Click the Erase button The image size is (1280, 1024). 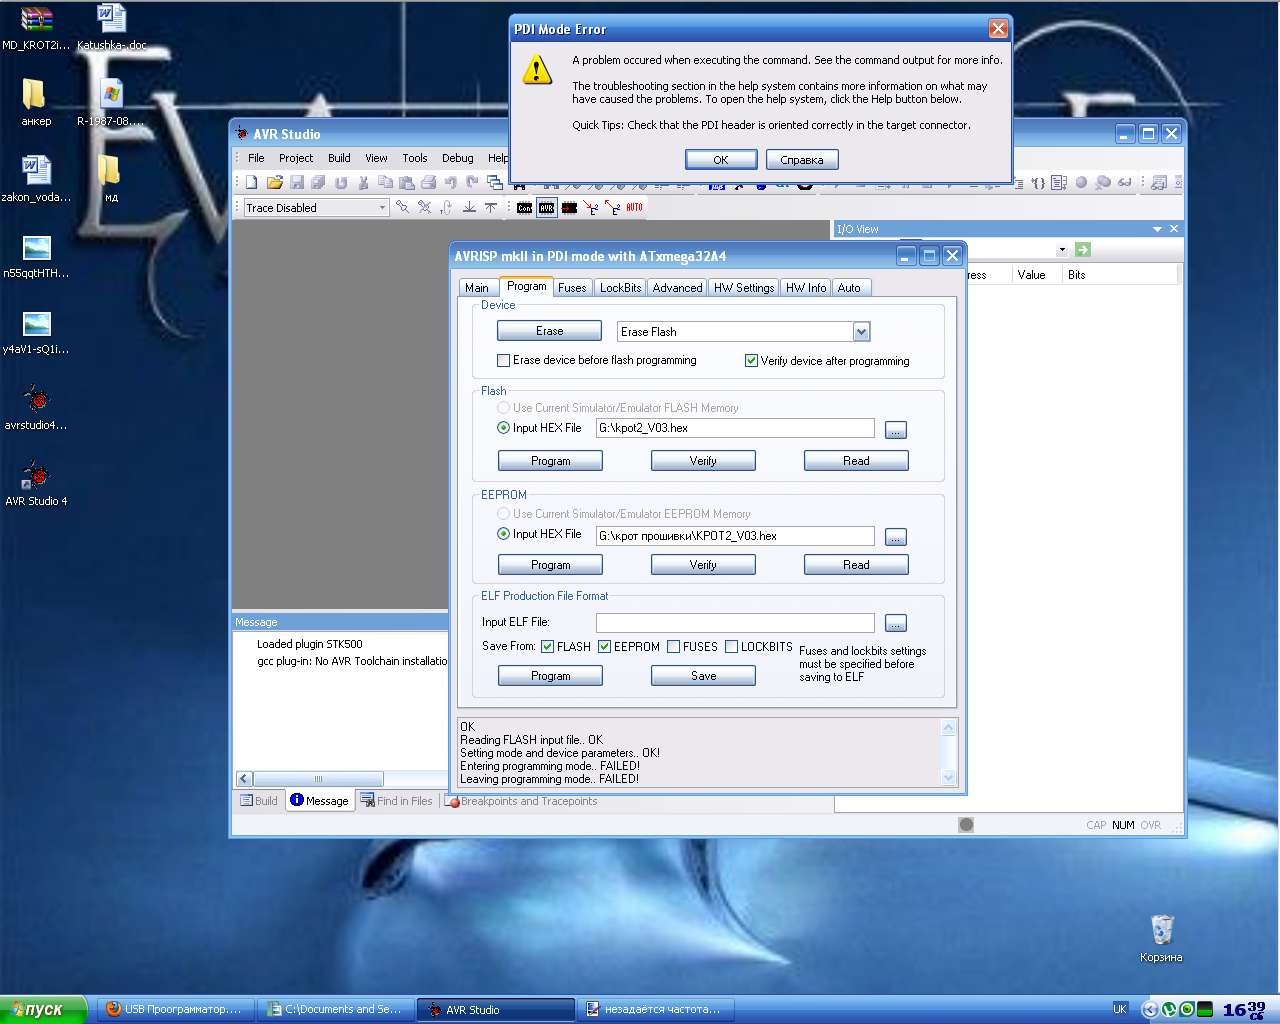coord(549,331)
